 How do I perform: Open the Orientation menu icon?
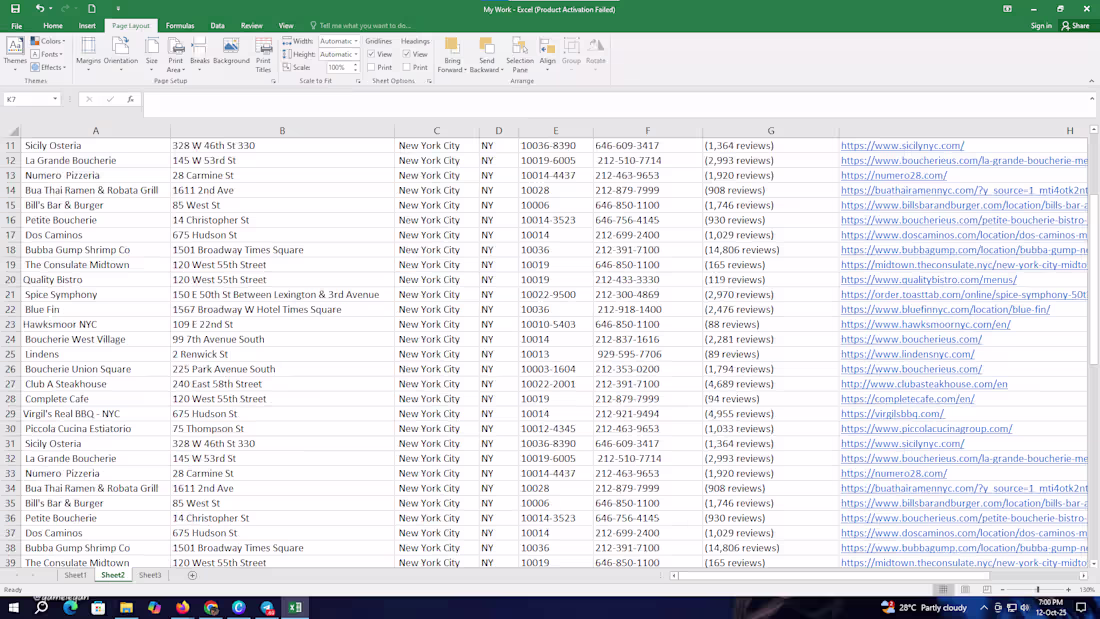tap(120, 51)
